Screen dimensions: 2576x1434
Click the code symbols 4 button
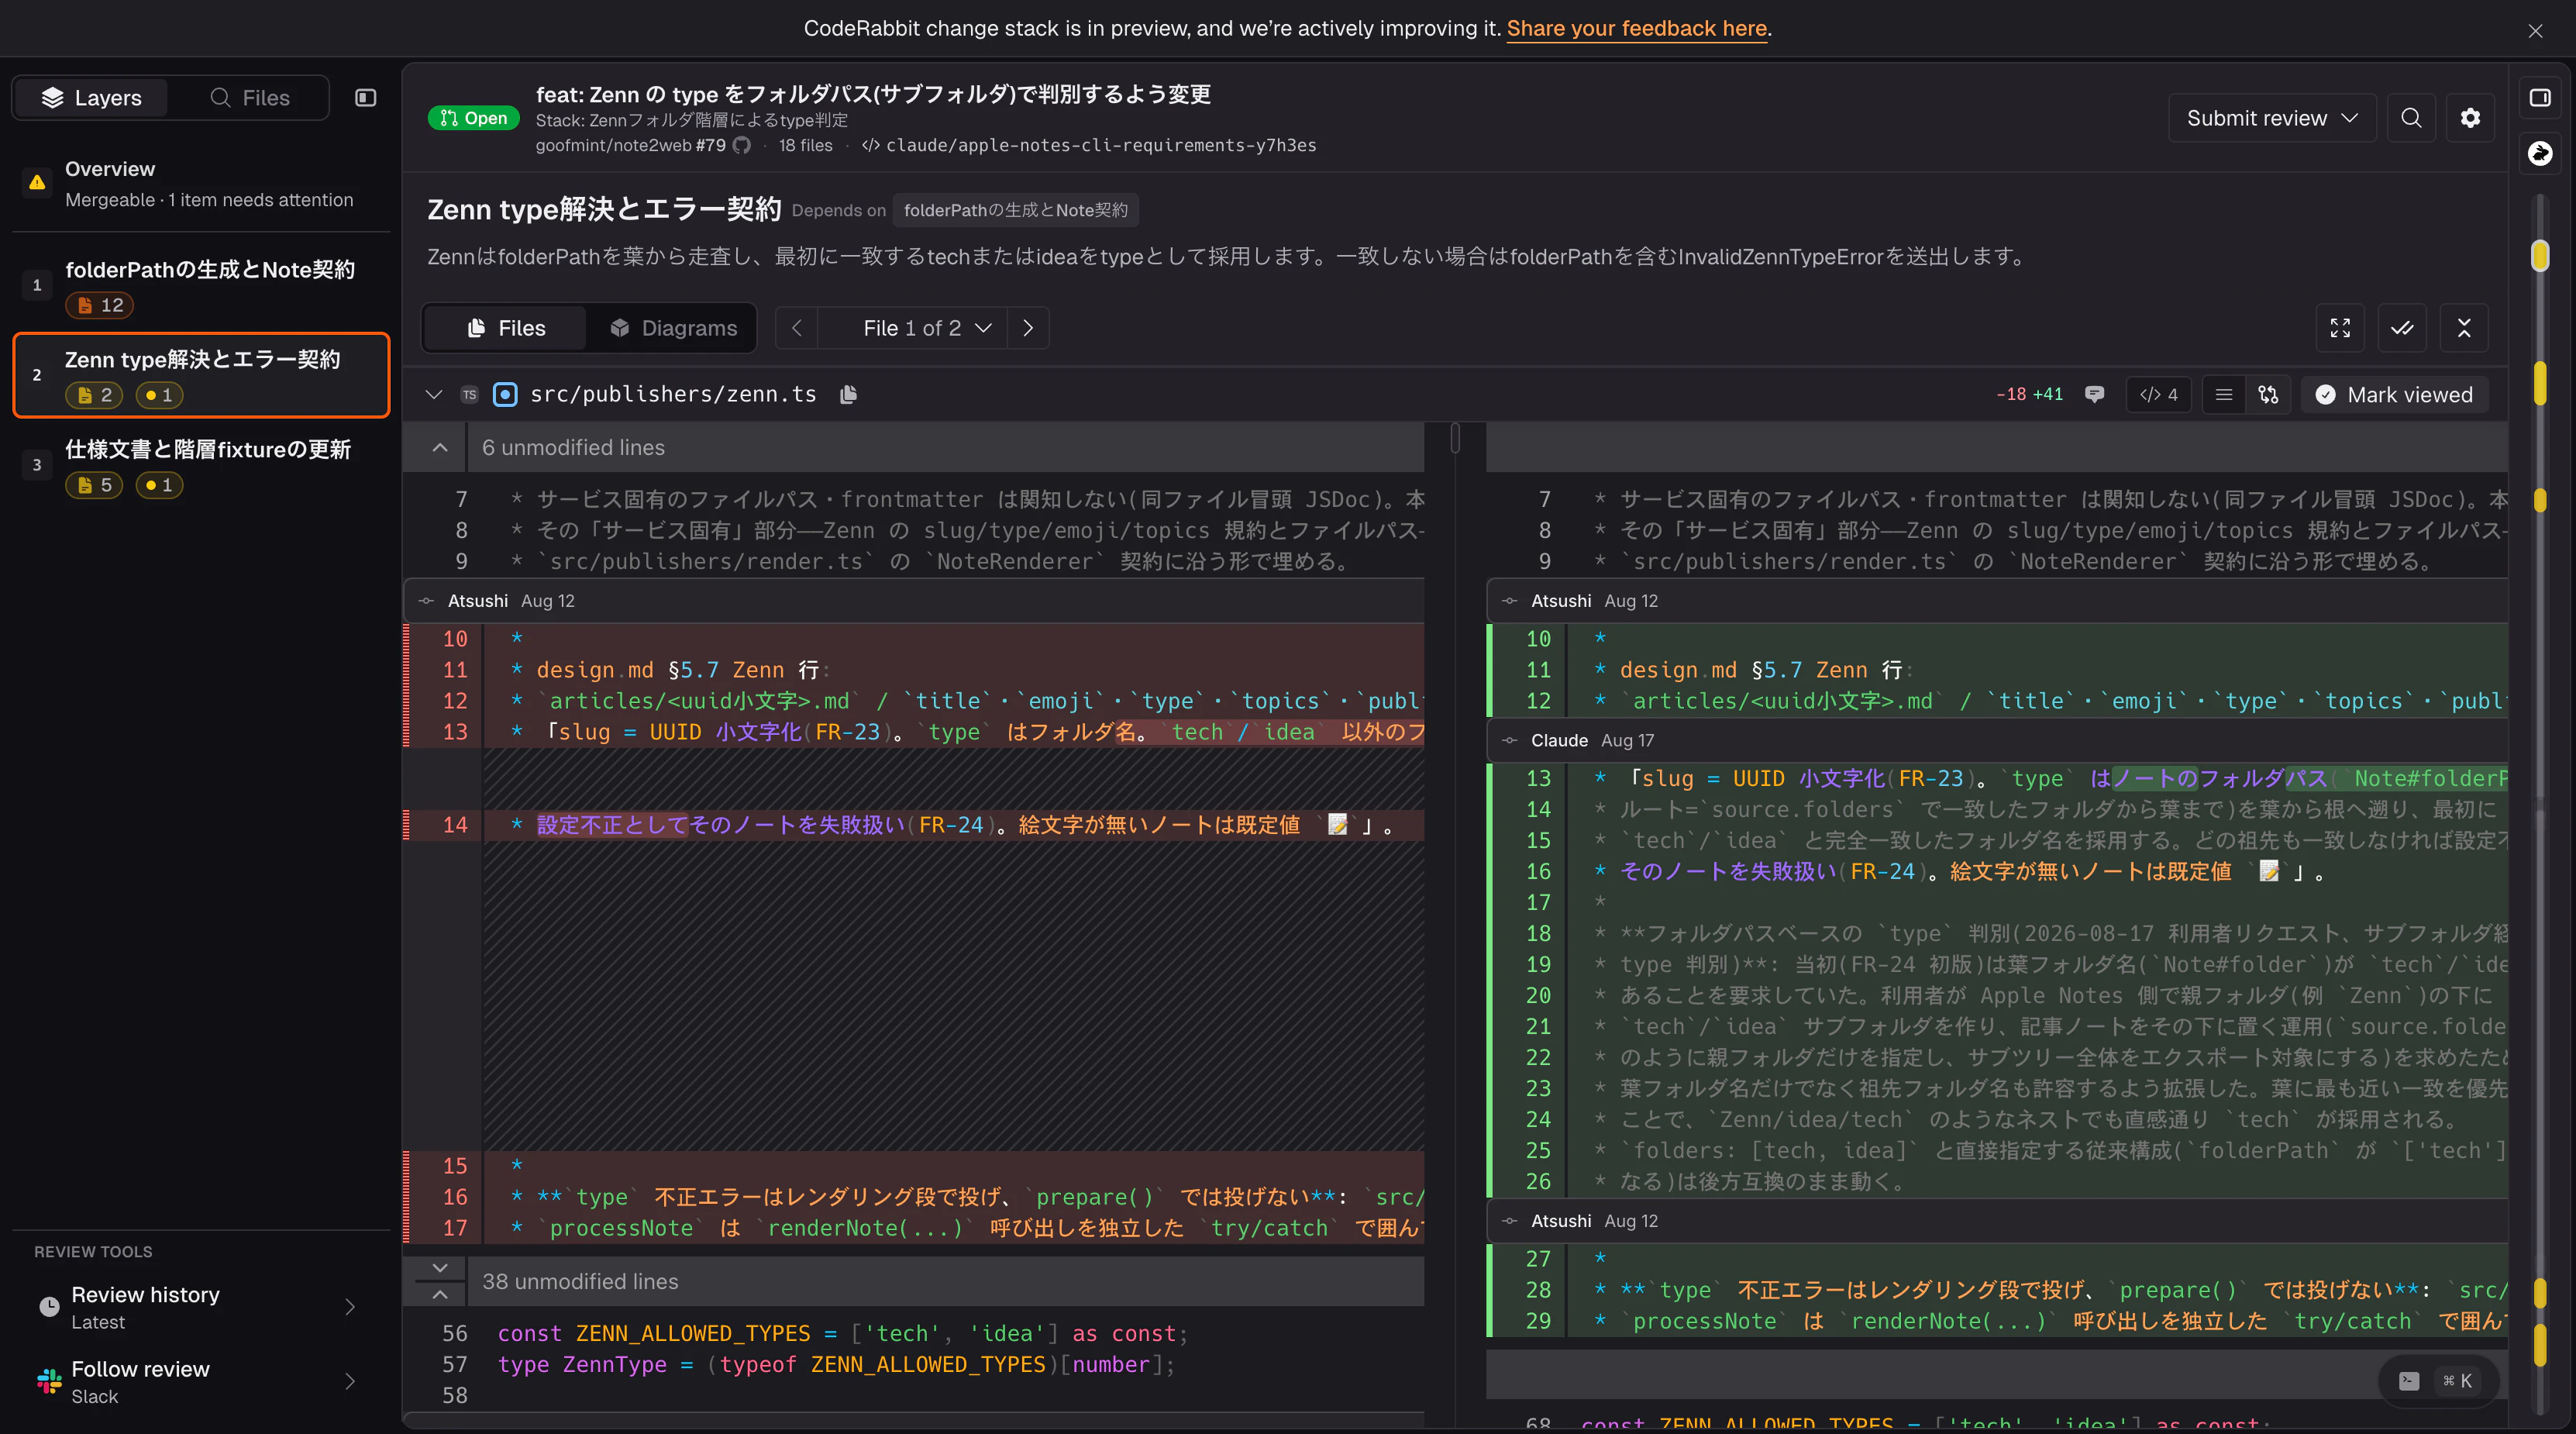click(2158, 394)
